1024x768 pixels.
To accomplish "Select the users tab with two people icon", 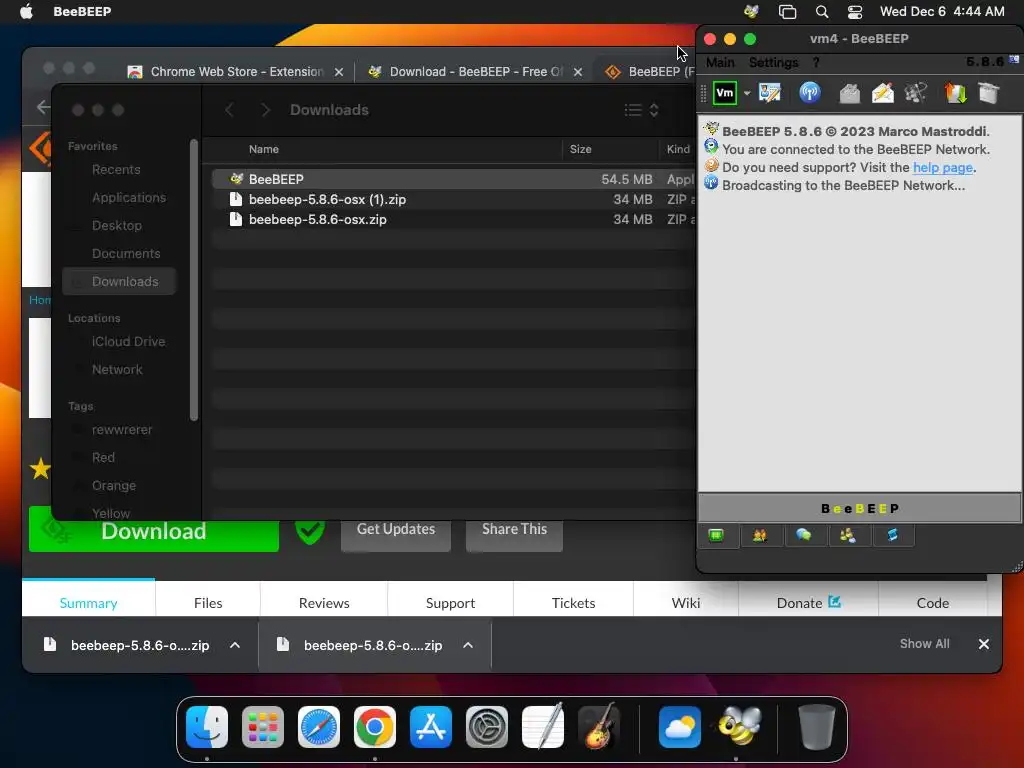I will (x=760, y=536).
